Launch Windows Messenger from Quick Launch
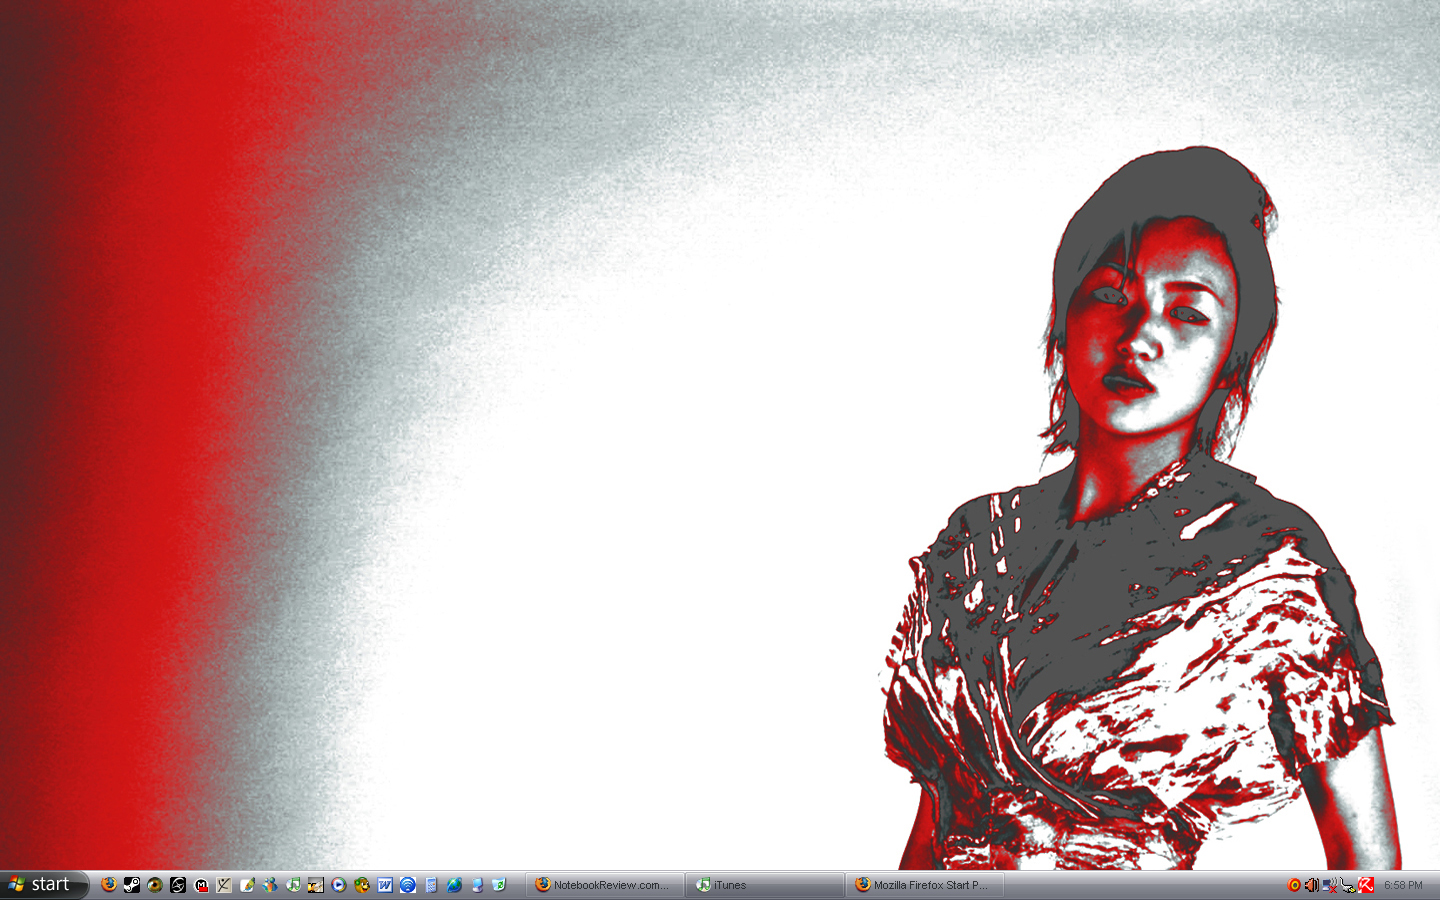 270,885
